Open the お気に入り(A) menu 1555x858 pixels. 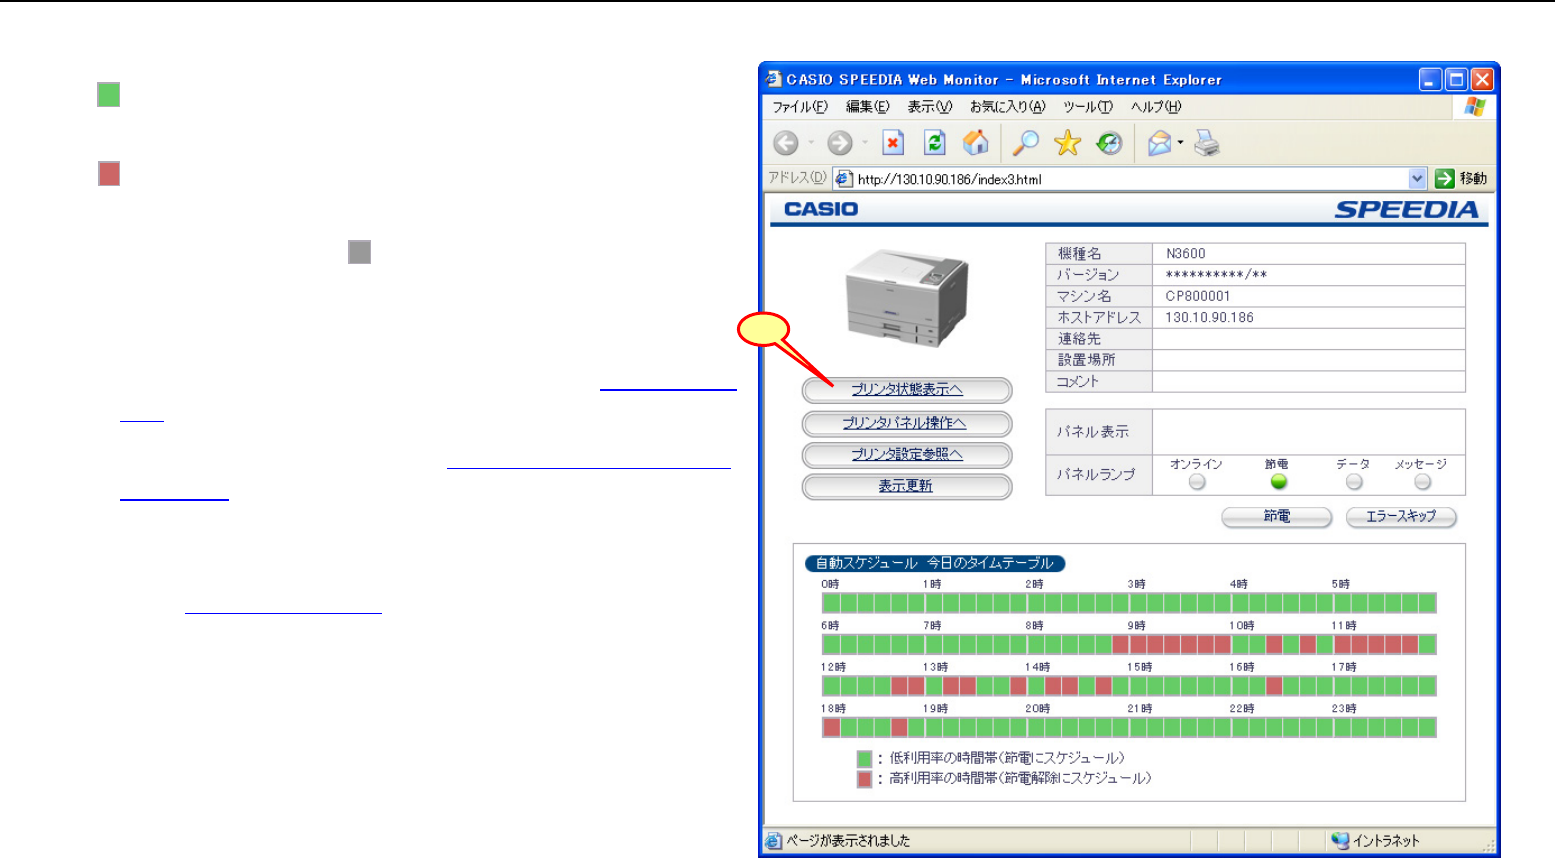pyautogui.click(x=1007, y=107)
